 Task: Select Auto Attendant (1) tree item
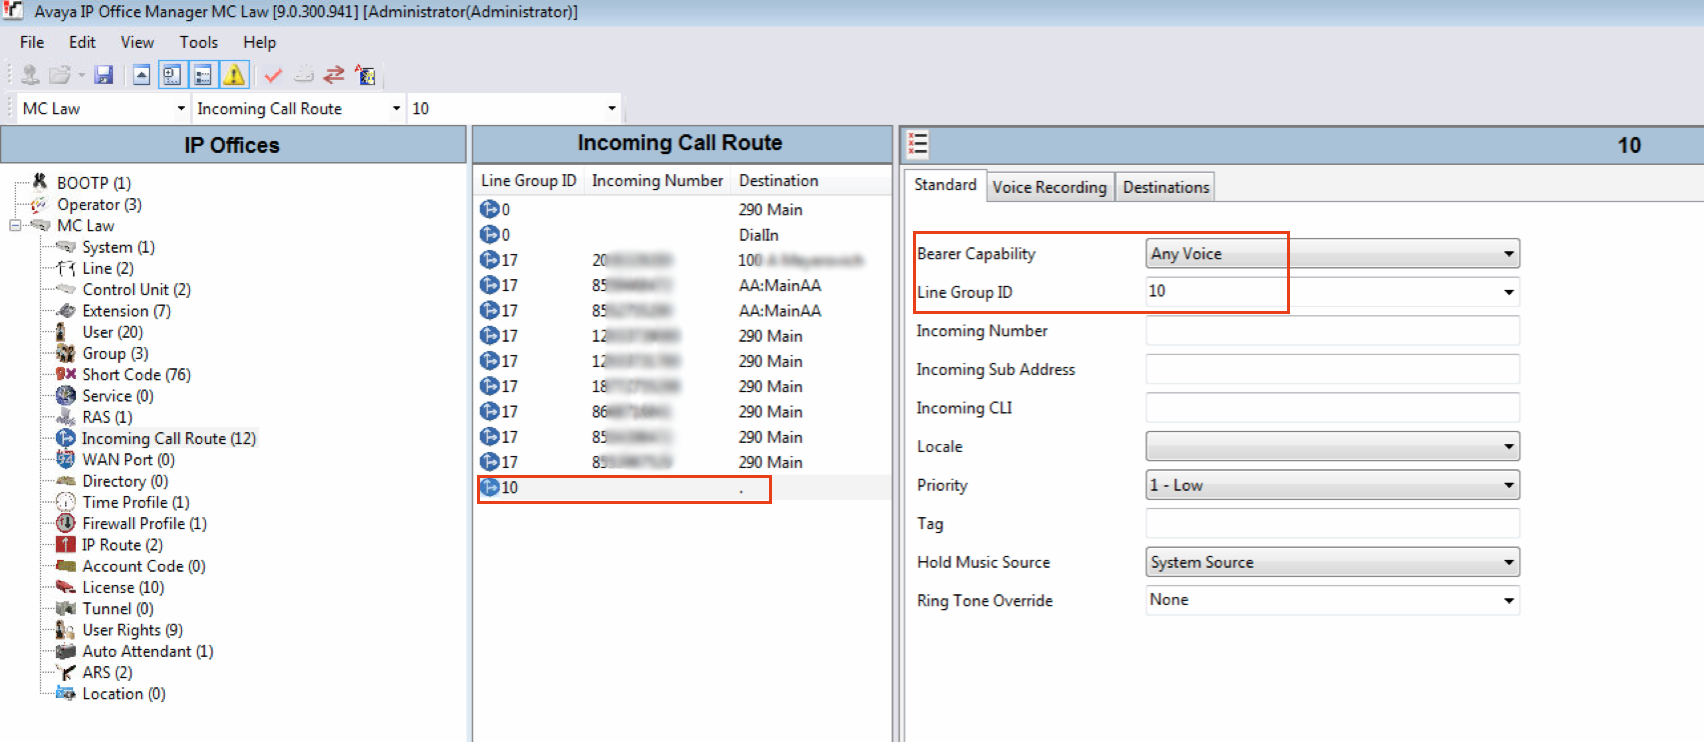tap(147, 651)
